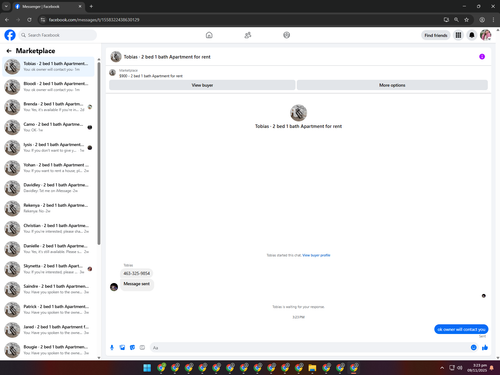Screen dimensions: 500x375
Task: Focus the Search Facebook field
Action: click(x=58, y=35)
